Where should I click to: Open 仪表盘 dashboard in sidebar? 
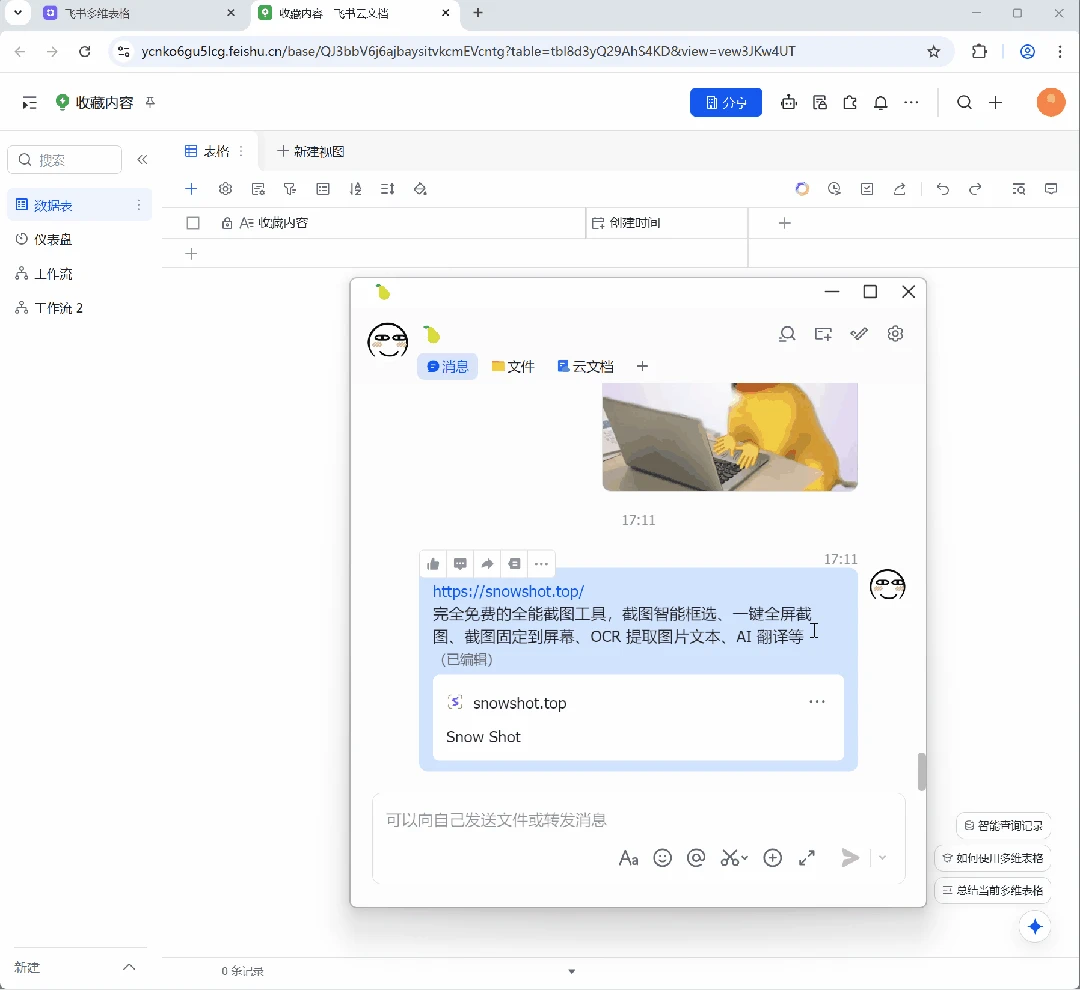click(79, 239)
